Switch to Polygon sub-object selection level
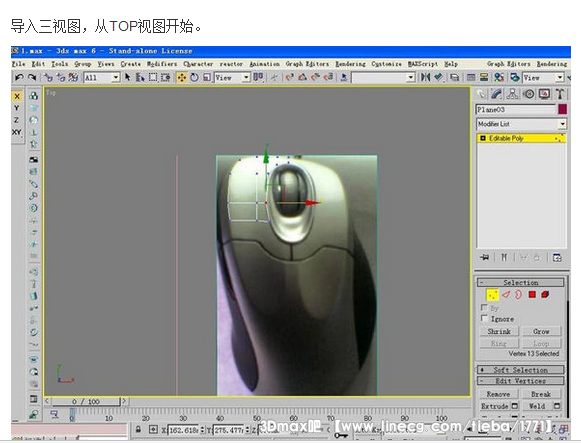The height and width of the screenshot is (443, 581). [x=532, y=295]
